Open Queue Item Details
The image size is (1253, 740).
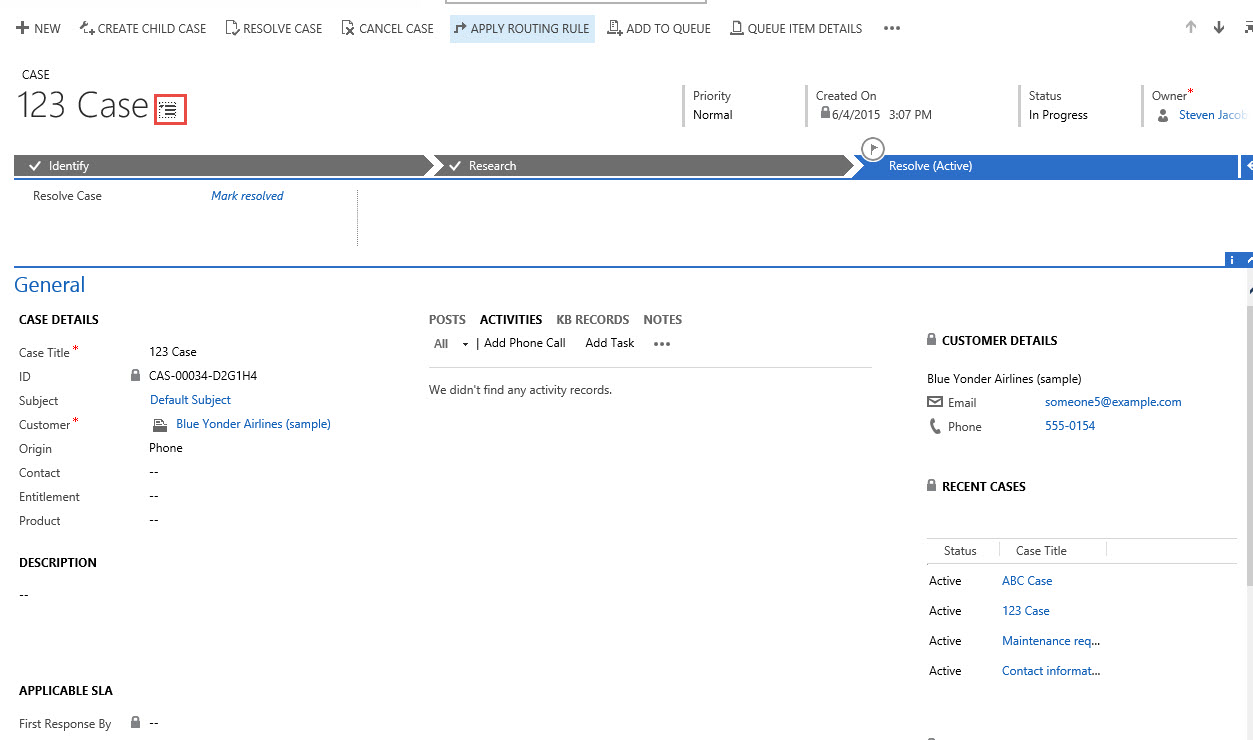click(x=796, y=28)
